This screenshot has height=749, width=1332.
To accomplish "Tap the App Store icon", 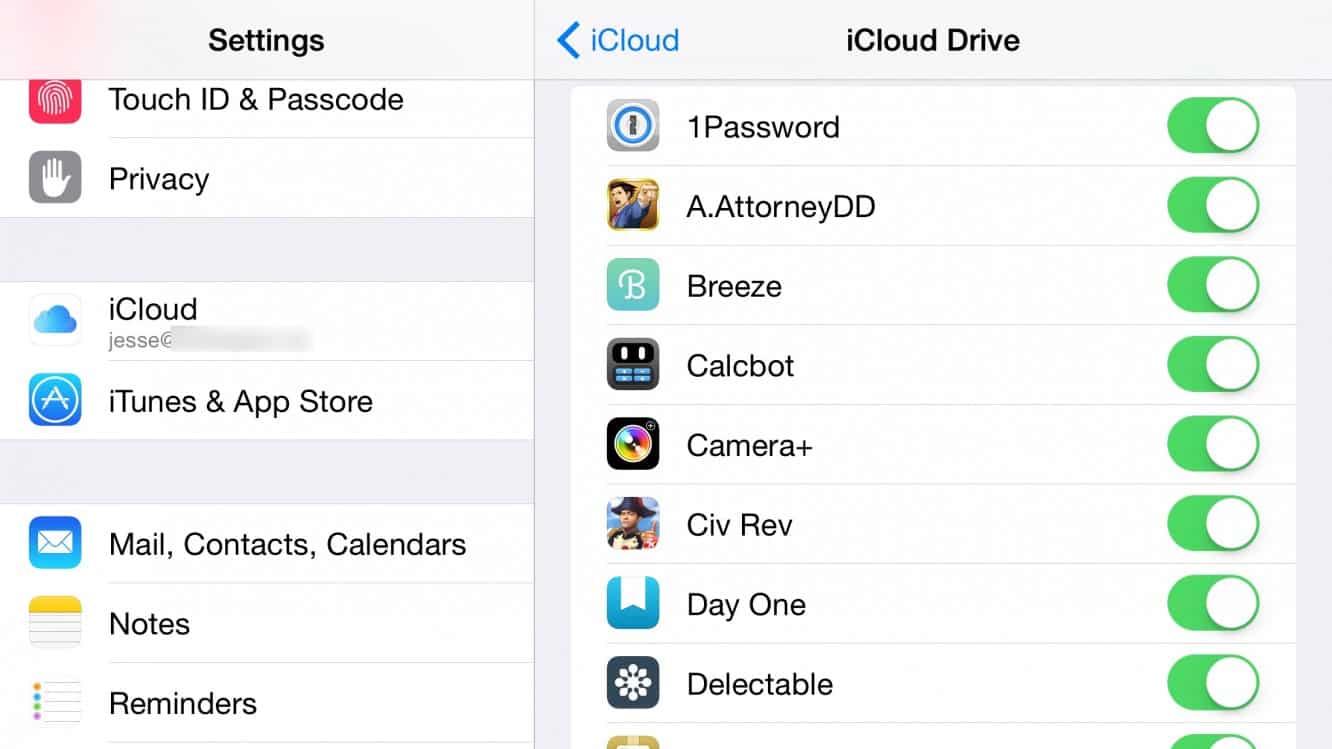I will [x=55, y=400].
